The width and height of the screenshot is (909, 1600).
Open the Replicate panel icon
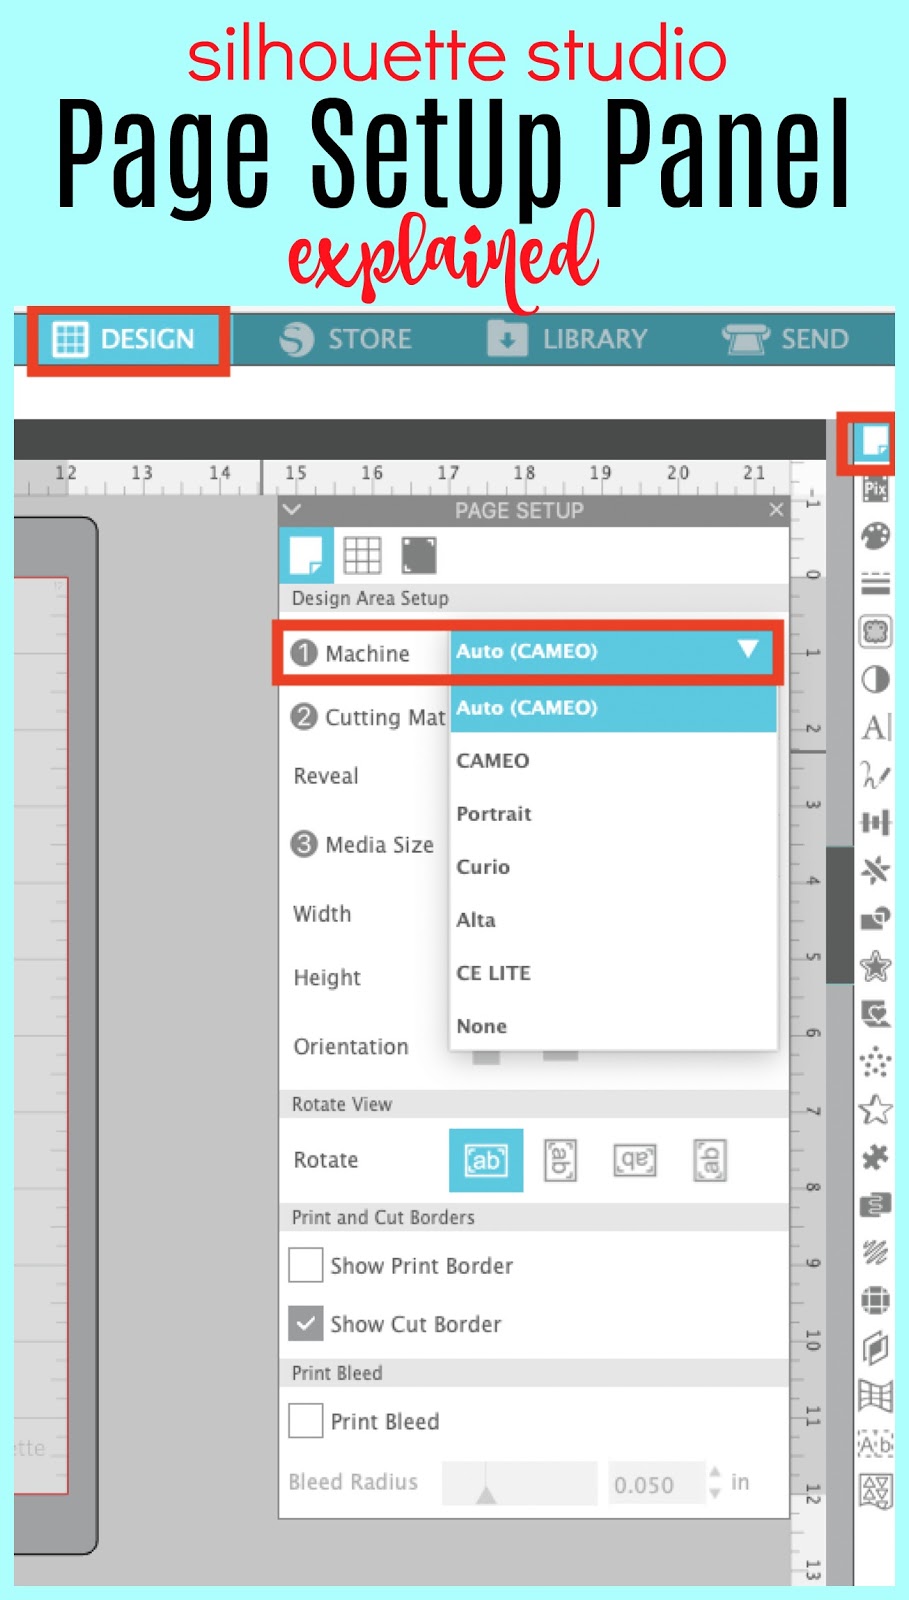click(x=875, y=870)
